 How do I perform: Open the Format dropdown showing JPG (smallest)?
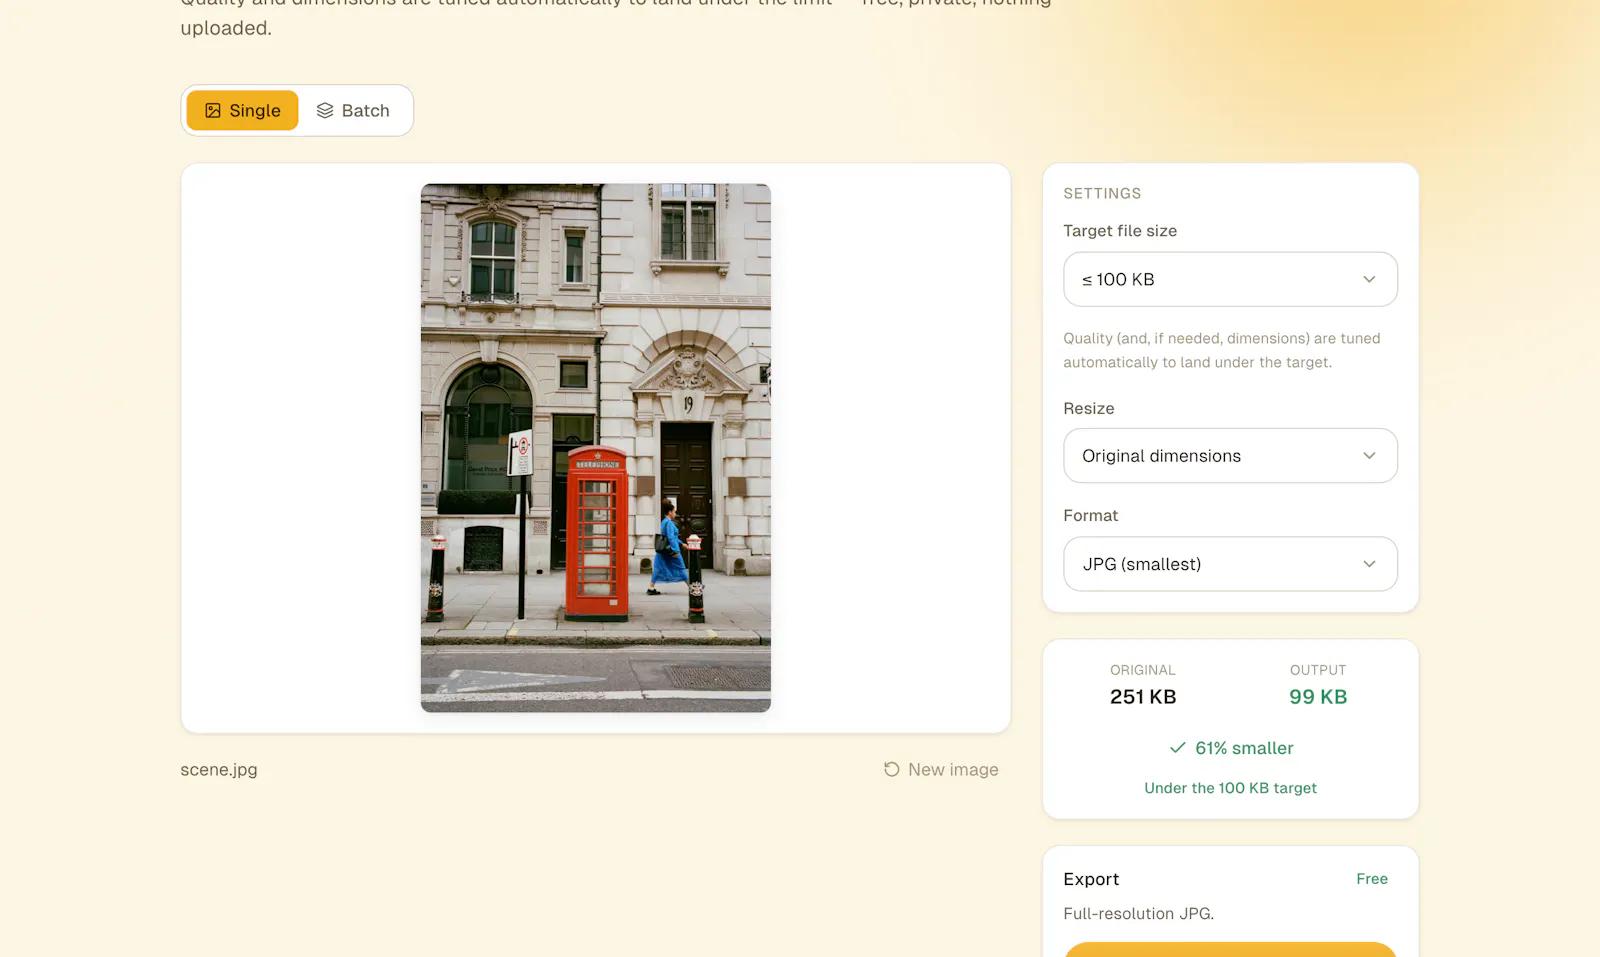(1230, 564)
